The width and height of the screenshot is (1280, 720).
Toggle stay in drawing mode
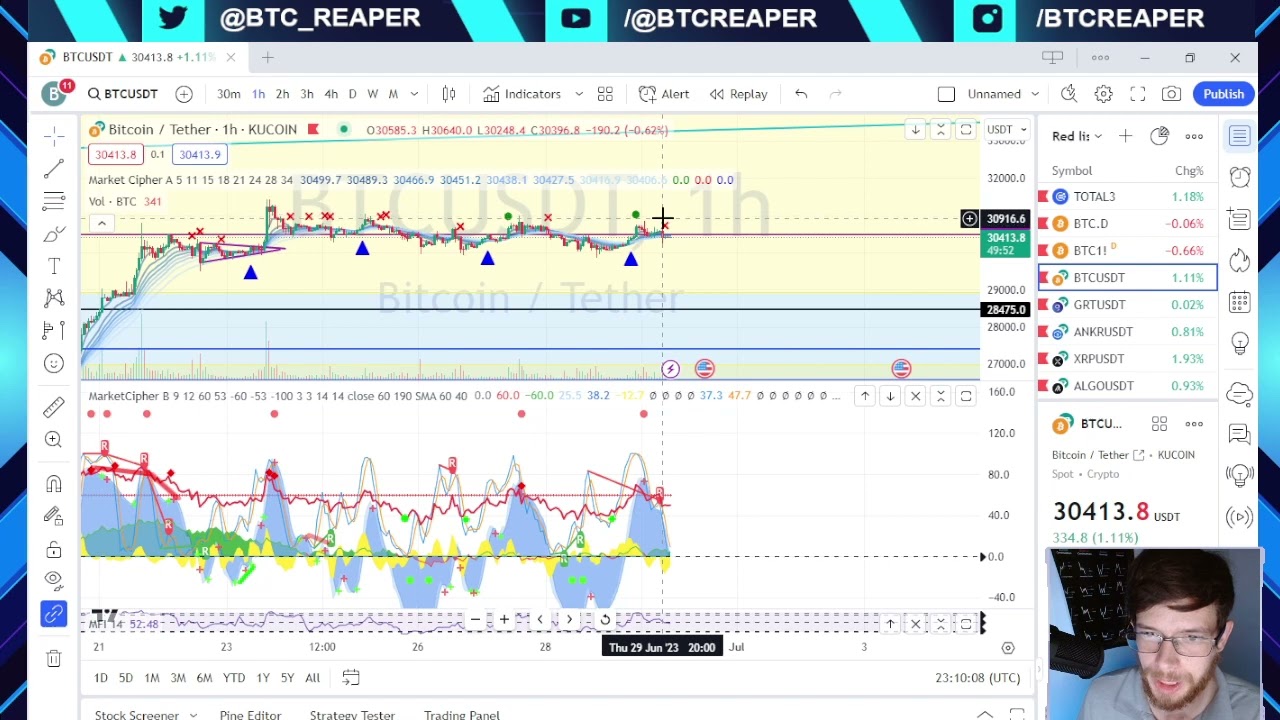(54, 516)
